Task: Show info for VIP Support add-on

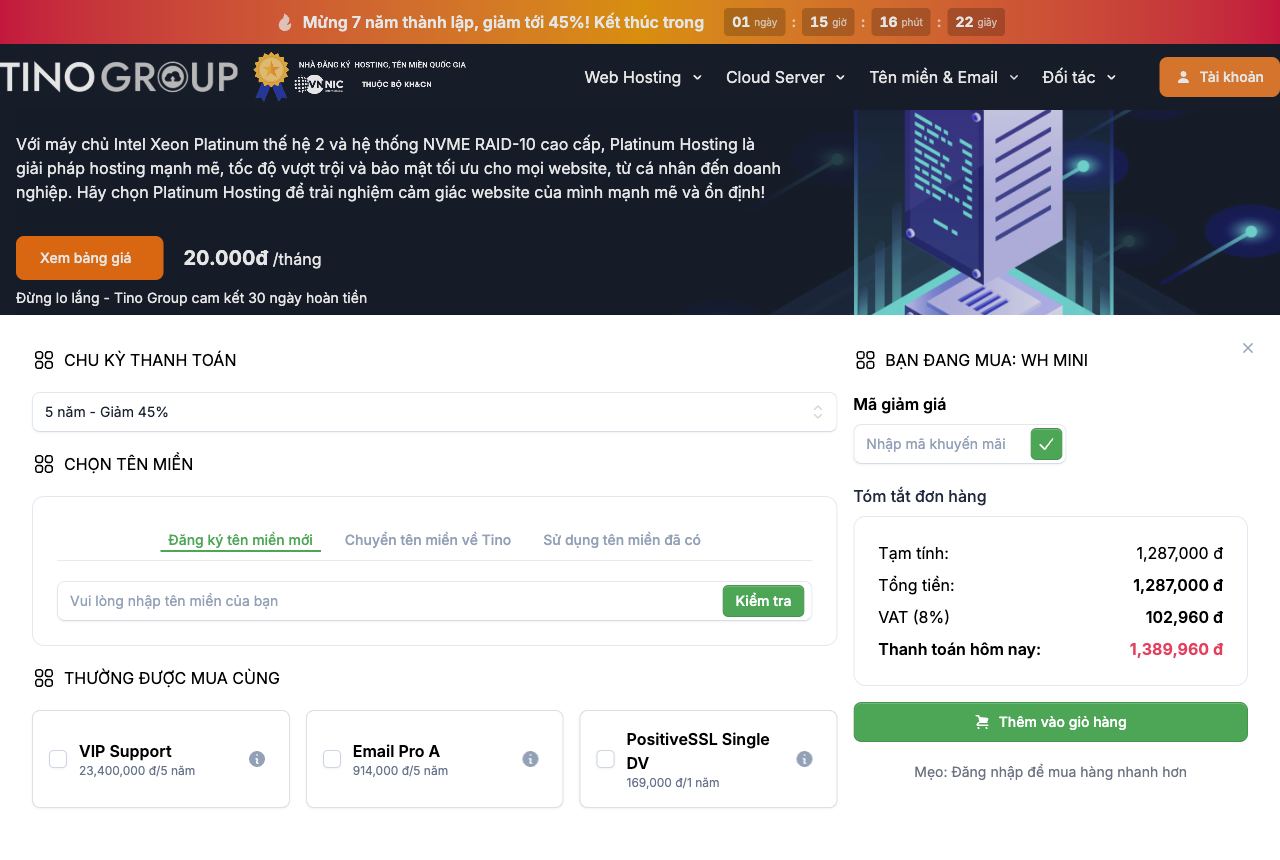Action: 257,759
